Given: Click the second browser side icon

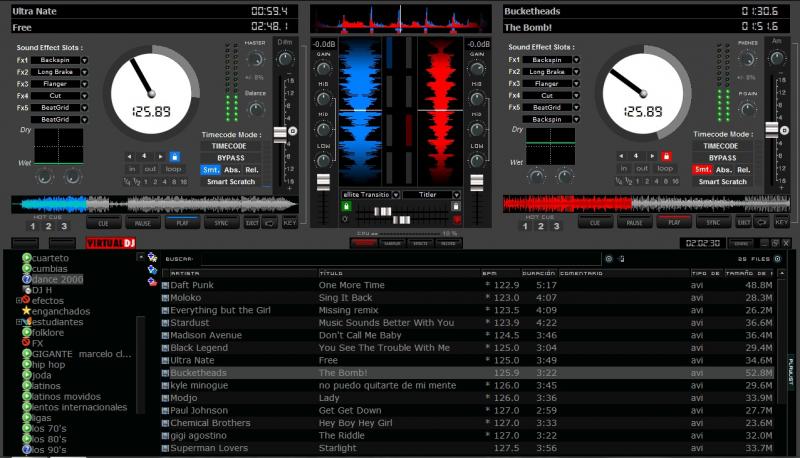Looking at the screenshot, I should point(152,269).
